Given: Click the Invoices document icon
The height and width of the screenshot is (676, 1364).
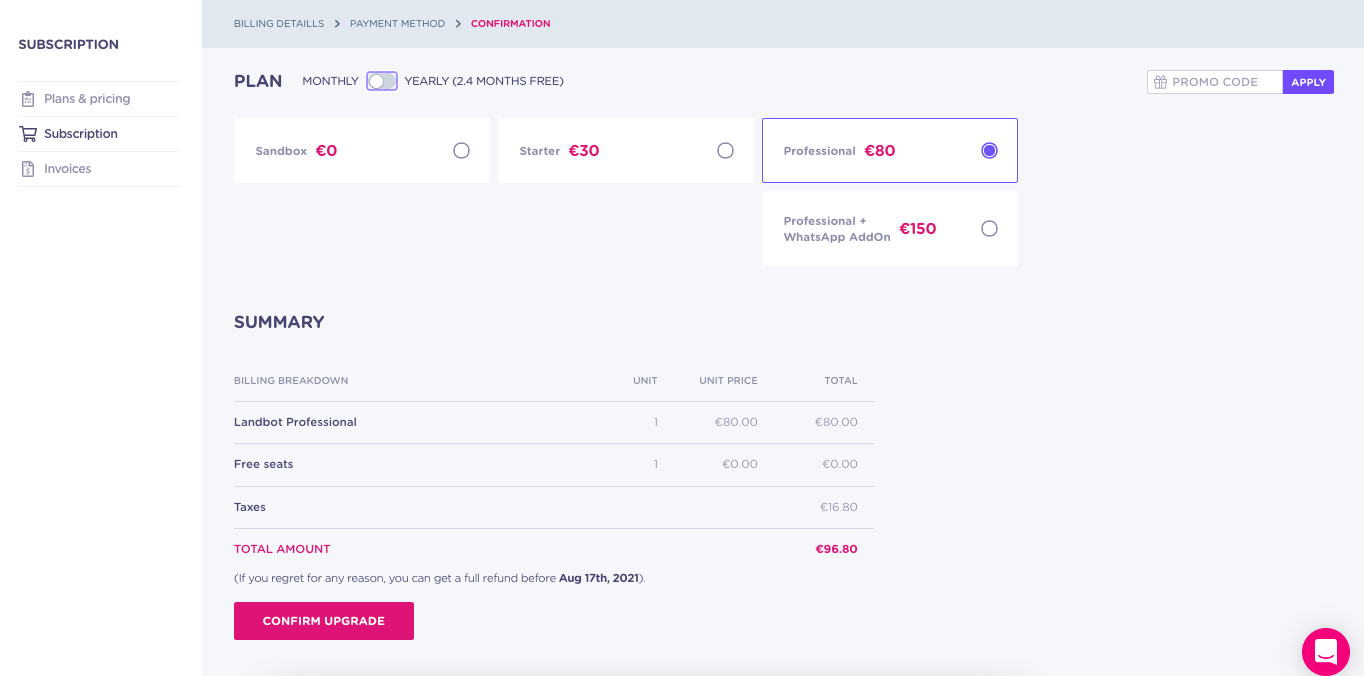Looking at the screenshot, I should click(x=28, y=169).
